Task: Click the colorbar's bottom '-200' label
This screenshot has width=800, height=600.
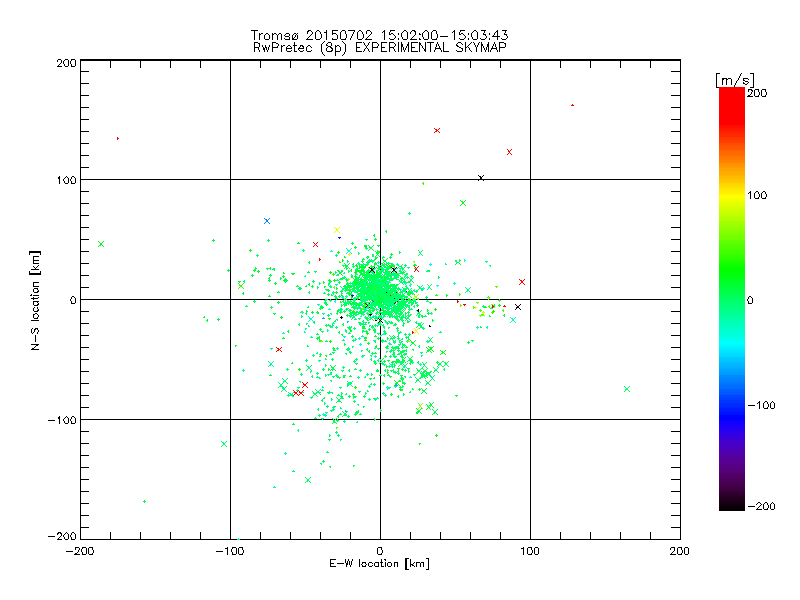Action: click(x=761, y=506)
